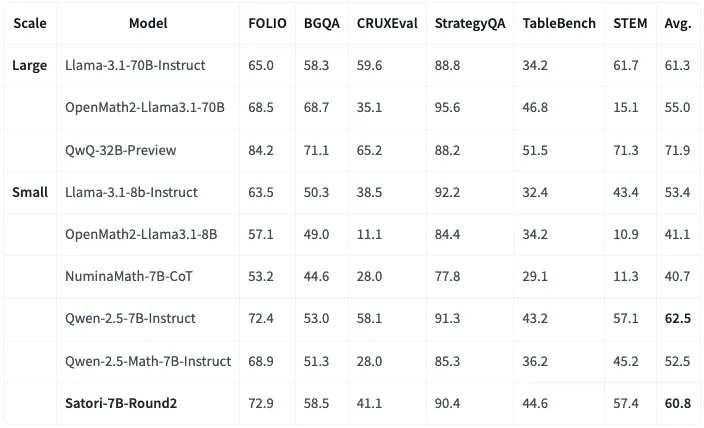Click the Large scale label
704x428 pixels.
pyautogui.click(x=29, y=66)
